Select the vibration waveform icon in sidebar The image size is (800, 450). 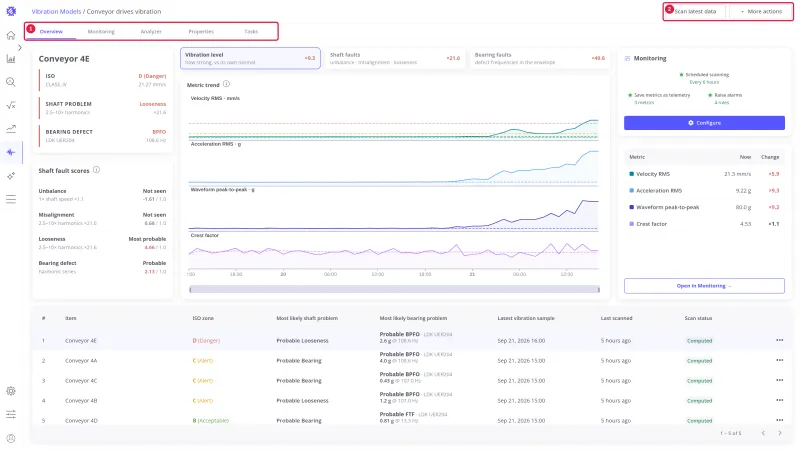tap(11, 152)
